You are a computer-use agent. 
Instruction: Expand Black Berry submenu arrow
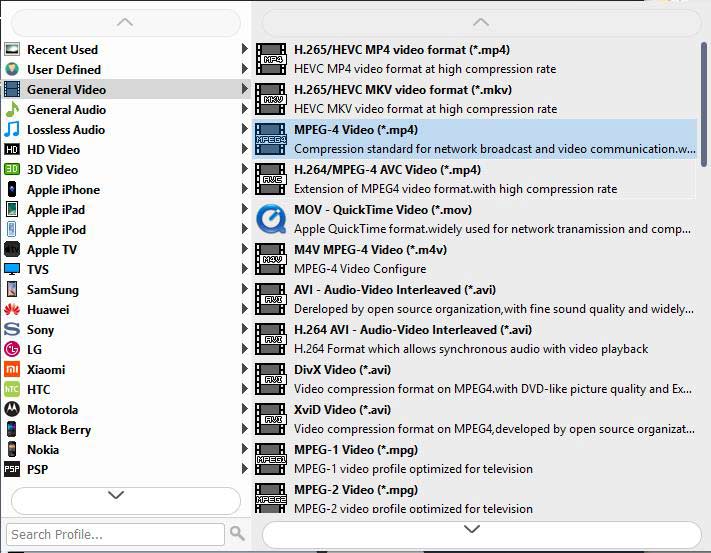[x=245, y=428]
